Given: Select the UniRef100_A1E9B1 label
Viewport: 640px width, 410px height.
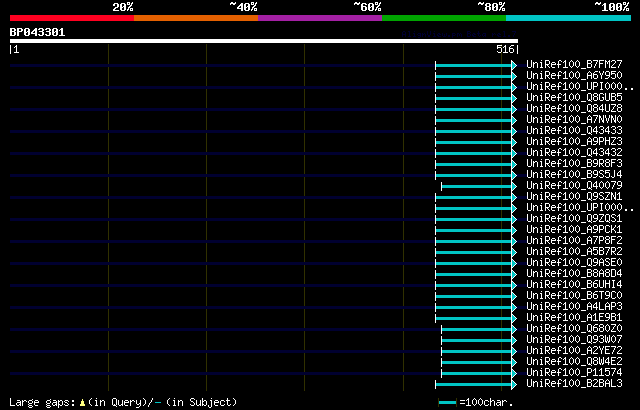Looking at the screenshot, I should [574, 318].
